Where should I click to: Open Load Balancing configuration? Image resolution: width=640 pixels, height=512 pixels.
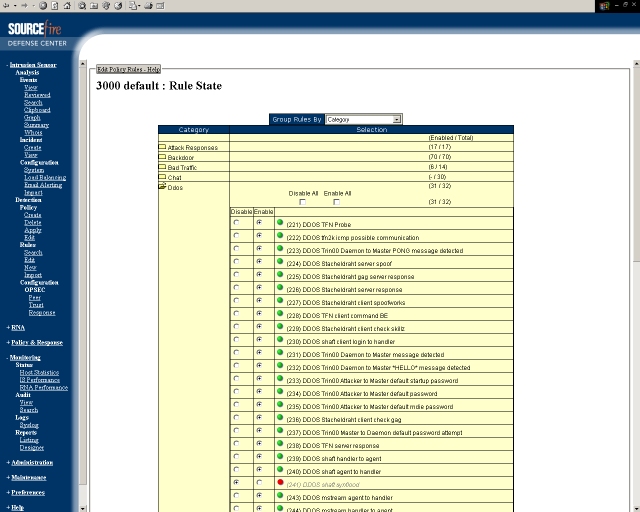[x=45, y=178]
